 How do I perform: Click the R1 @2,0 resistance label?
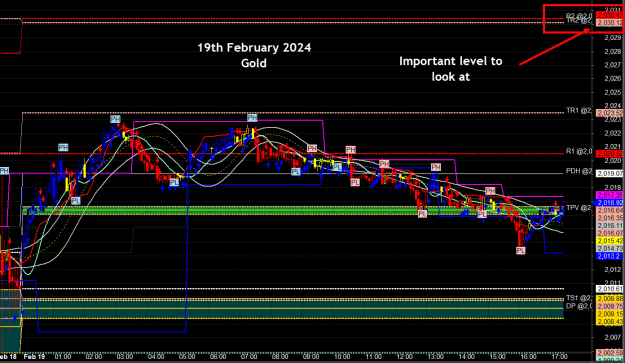[x=579, y=151]
